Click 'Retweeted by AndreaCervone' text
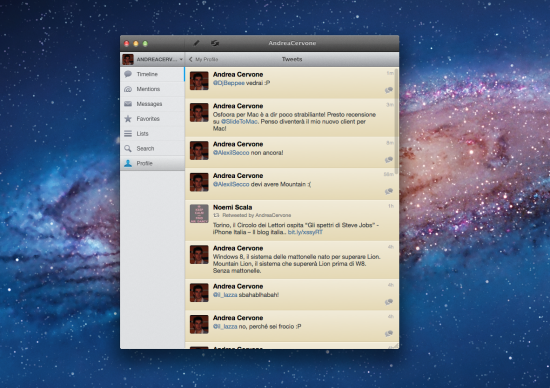550x388 pixels. [x=256, y=215]
